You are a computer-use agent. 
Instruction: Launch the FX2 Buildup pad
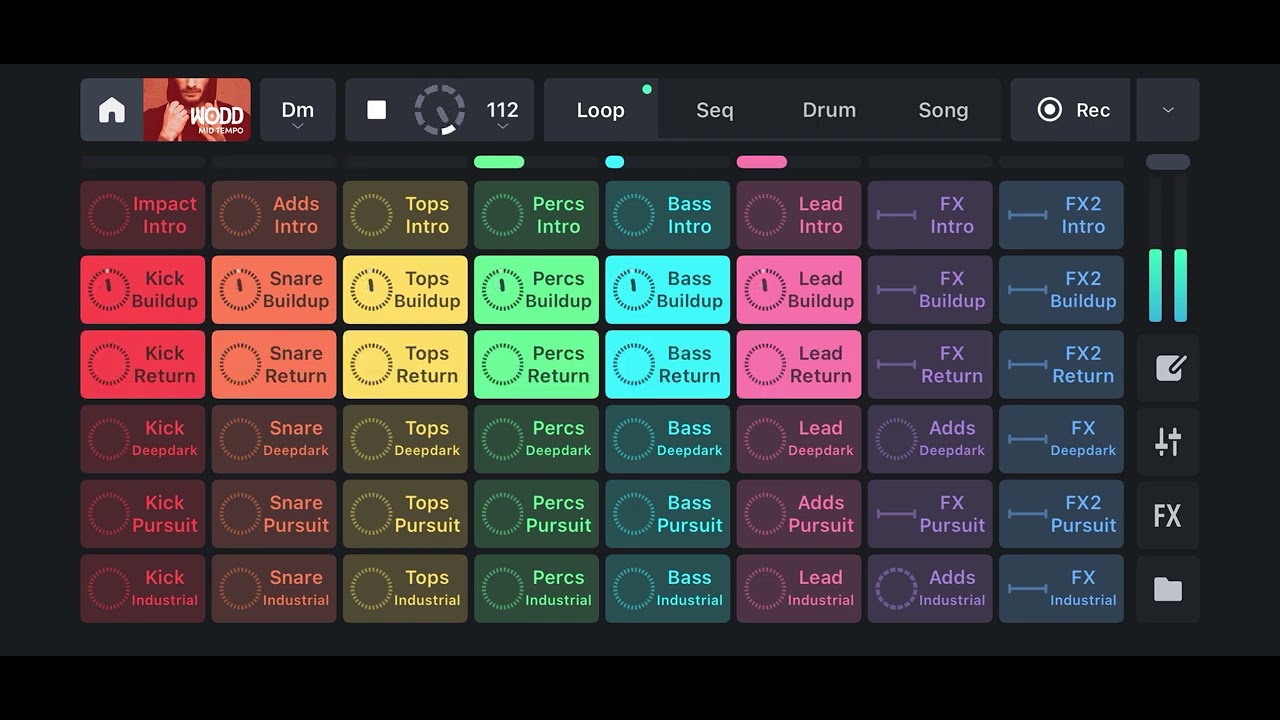[x=1061, y=290]
